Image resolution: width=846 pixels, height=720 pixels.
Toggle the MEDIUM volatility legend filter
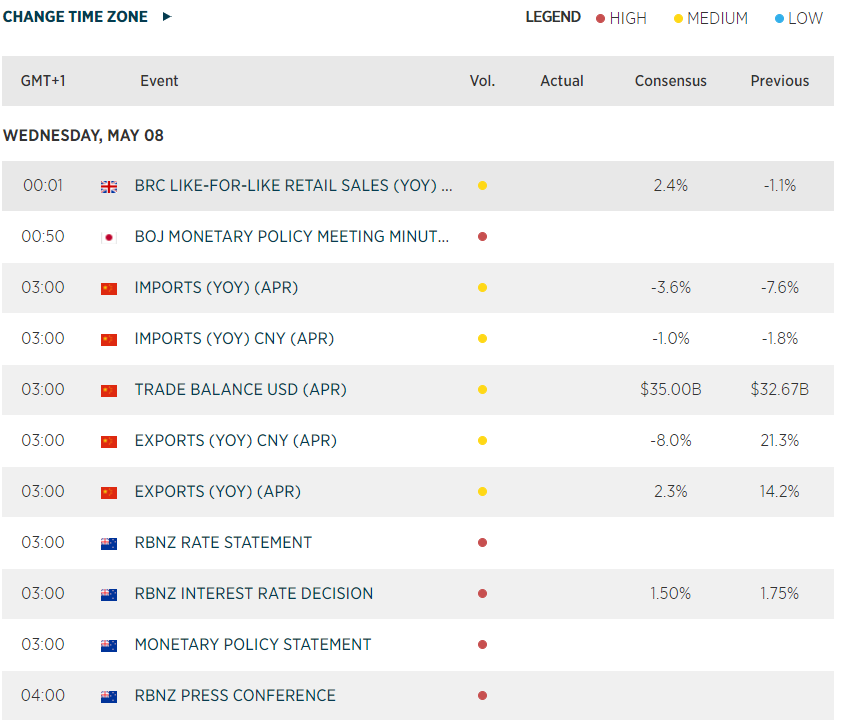711,18
